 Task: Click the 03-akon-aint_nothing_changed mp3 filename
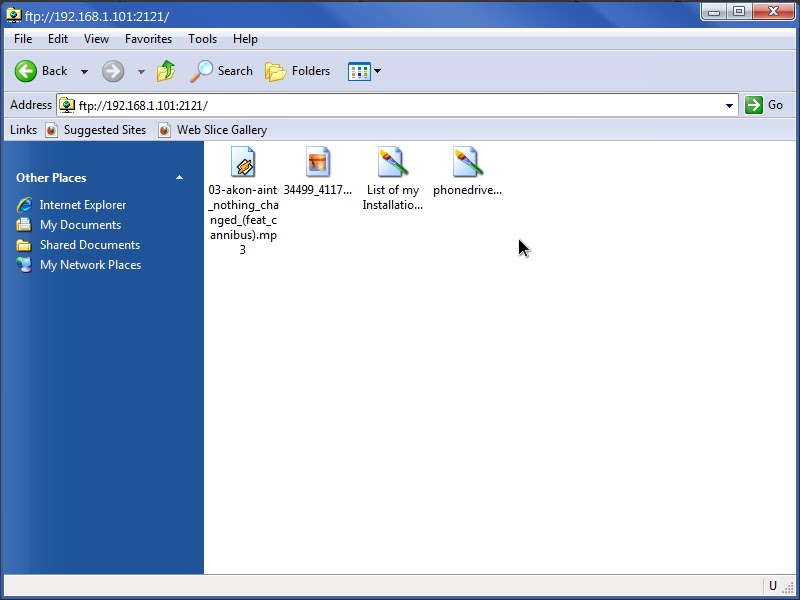243,219
